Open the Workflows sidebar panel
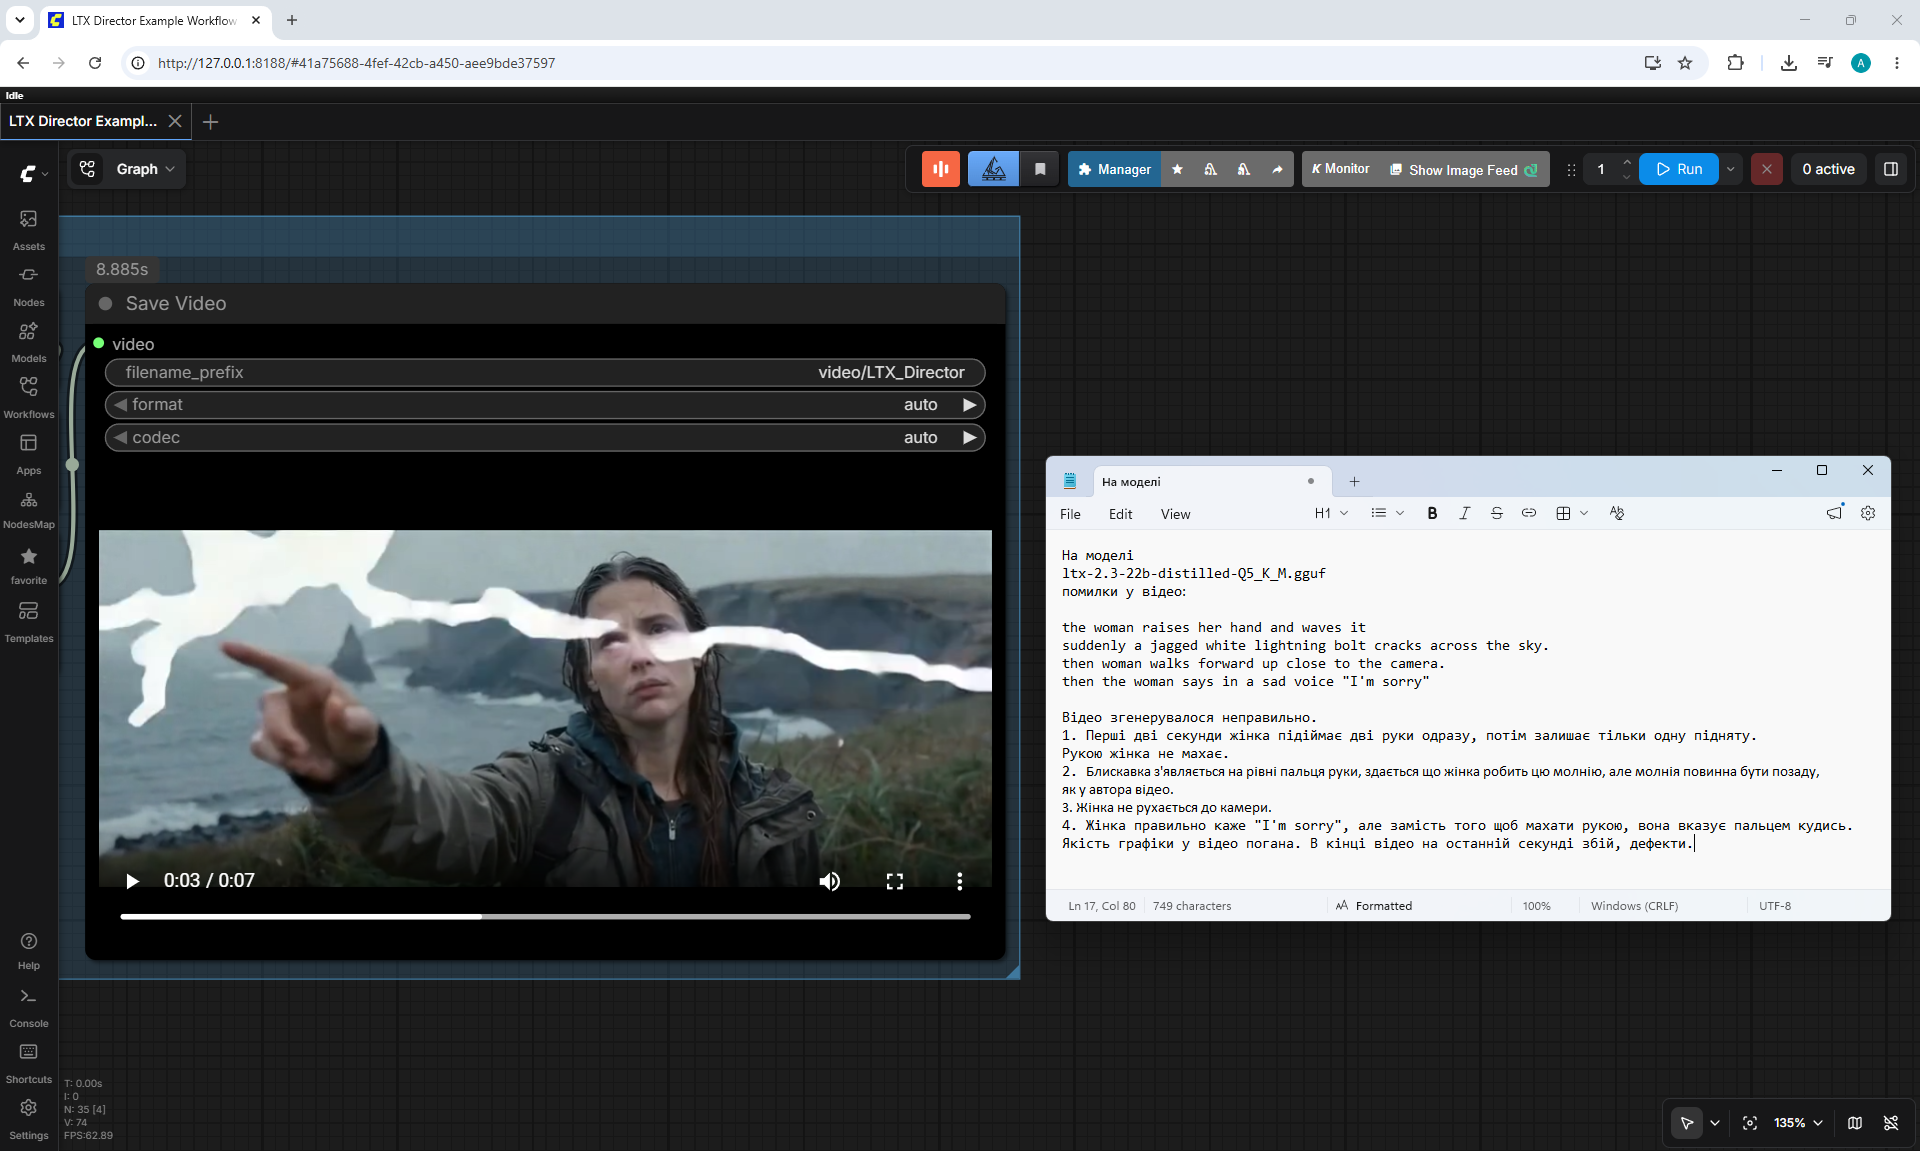 29,397
